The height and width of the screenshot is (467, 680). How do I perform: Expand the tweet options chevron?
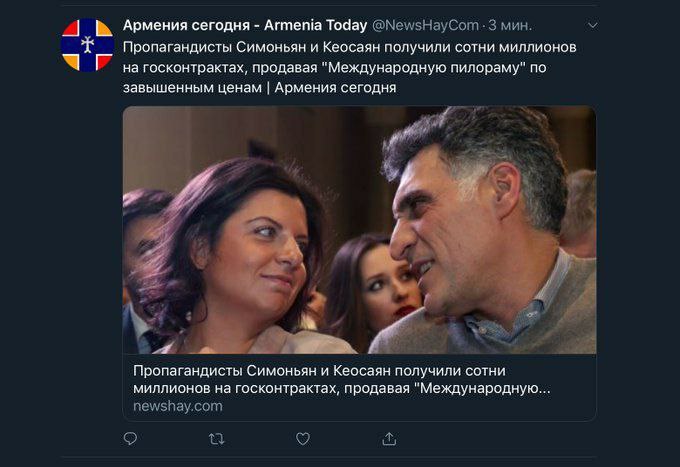592,26
